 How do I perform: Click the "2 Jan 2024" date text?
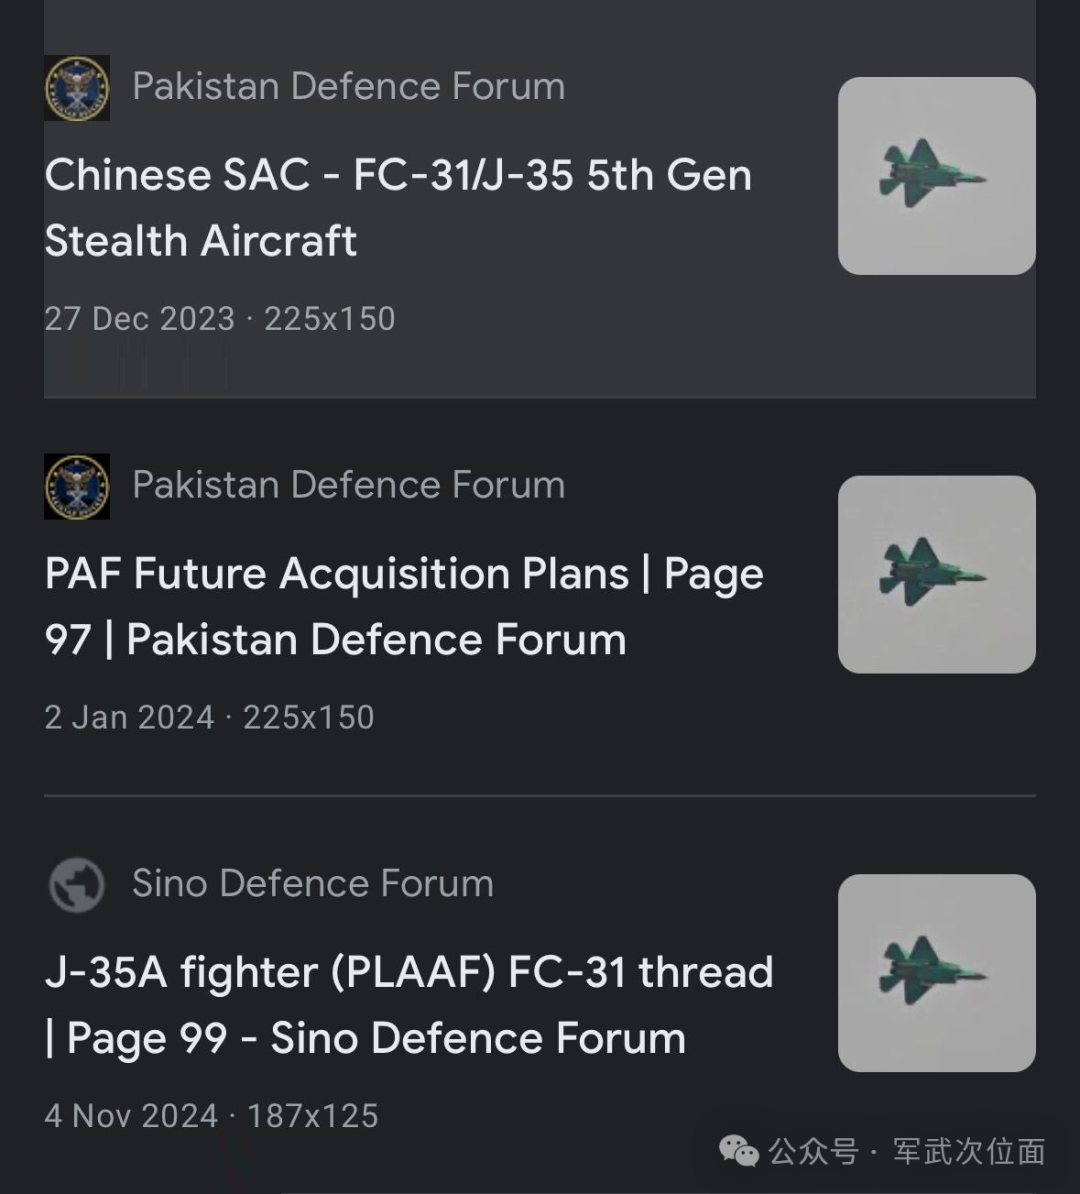click(x=129, y=717)
